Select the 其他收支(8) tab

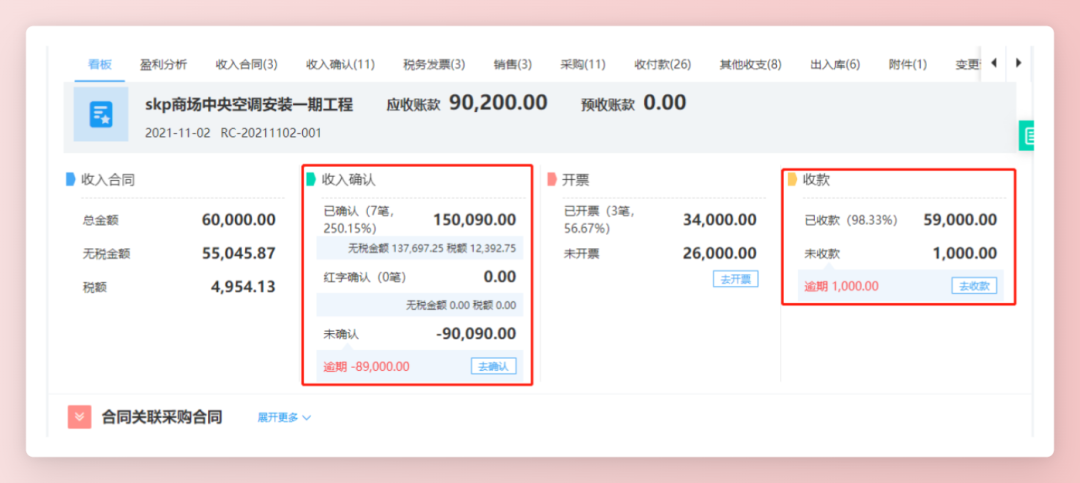point(751,65)
